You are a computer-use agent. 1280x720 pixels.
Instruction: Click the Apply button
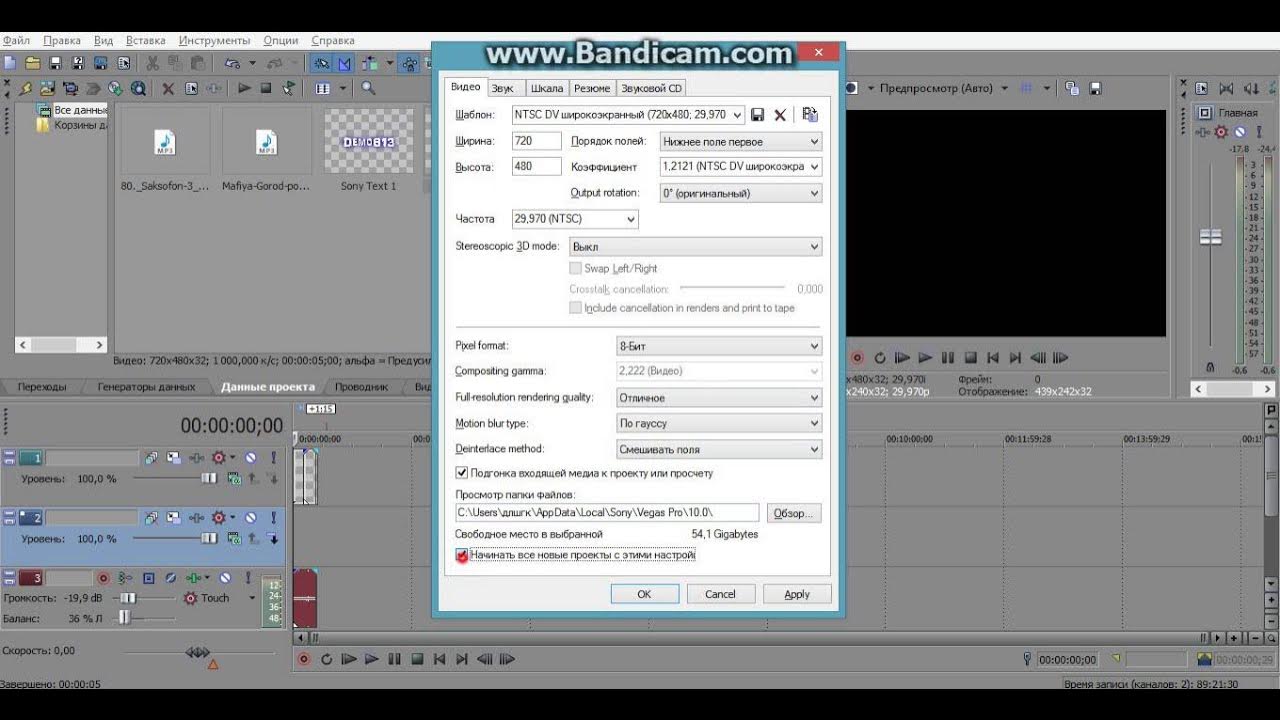(797, 594)
